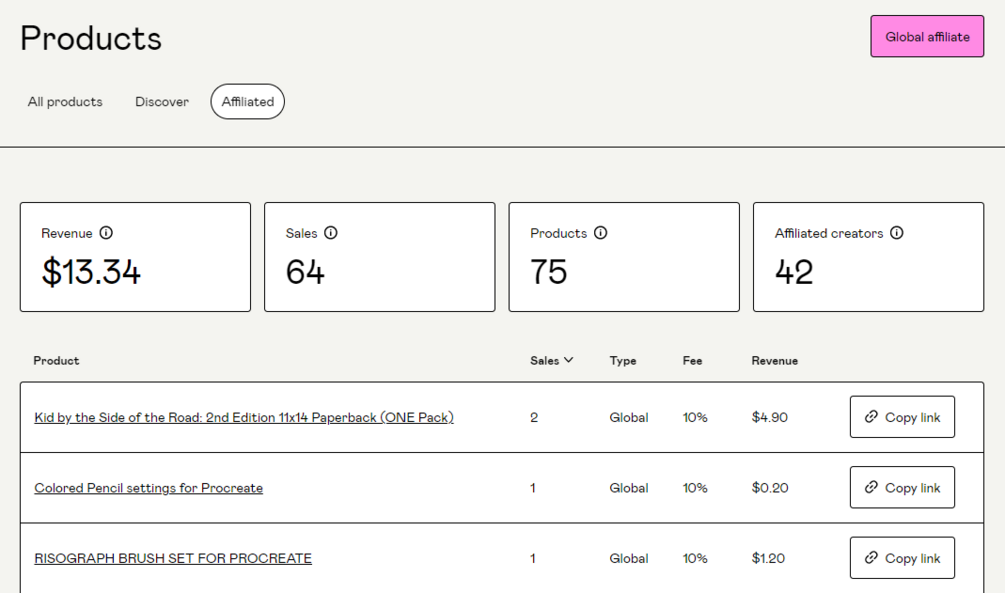Image resolution: width=1005 pixels, height=593 pixels.
Task: Click the Type column header
Action: coord(623,360)
